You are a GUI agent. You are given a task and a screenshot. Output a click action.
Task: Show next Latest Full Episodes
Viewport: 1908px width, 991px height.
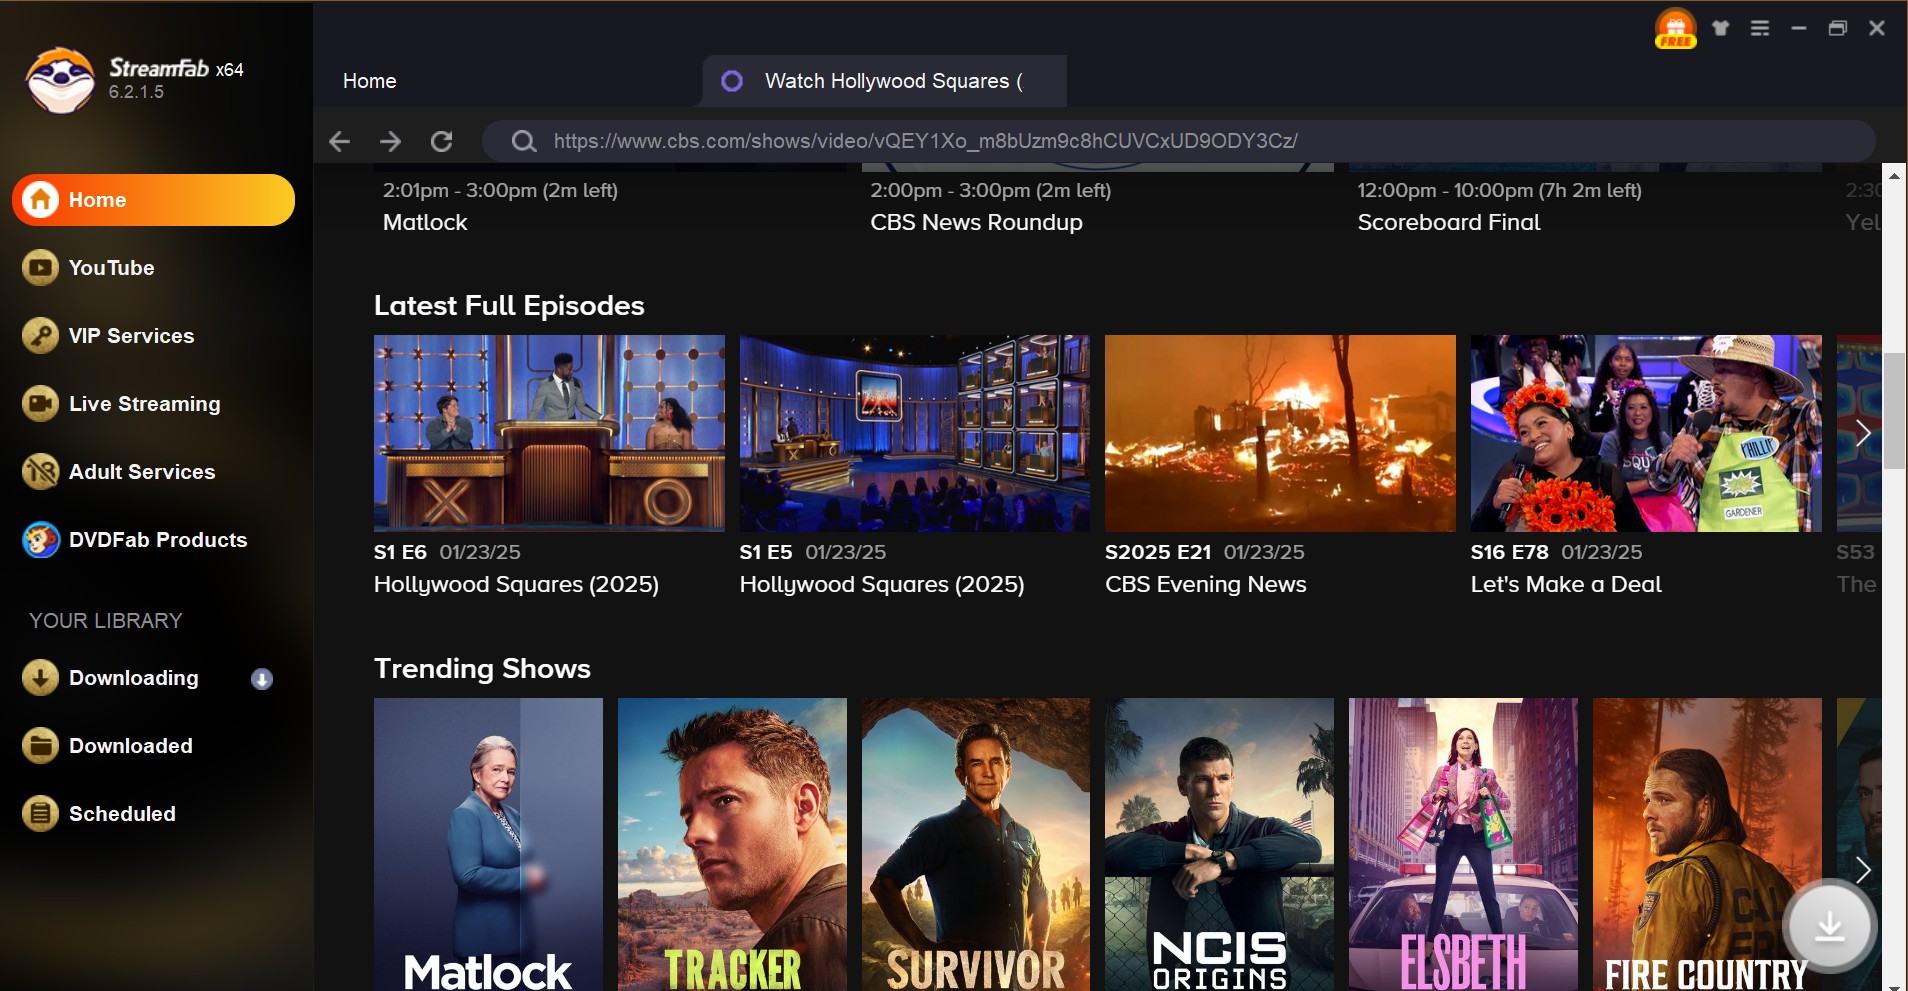coord(1863,434)
